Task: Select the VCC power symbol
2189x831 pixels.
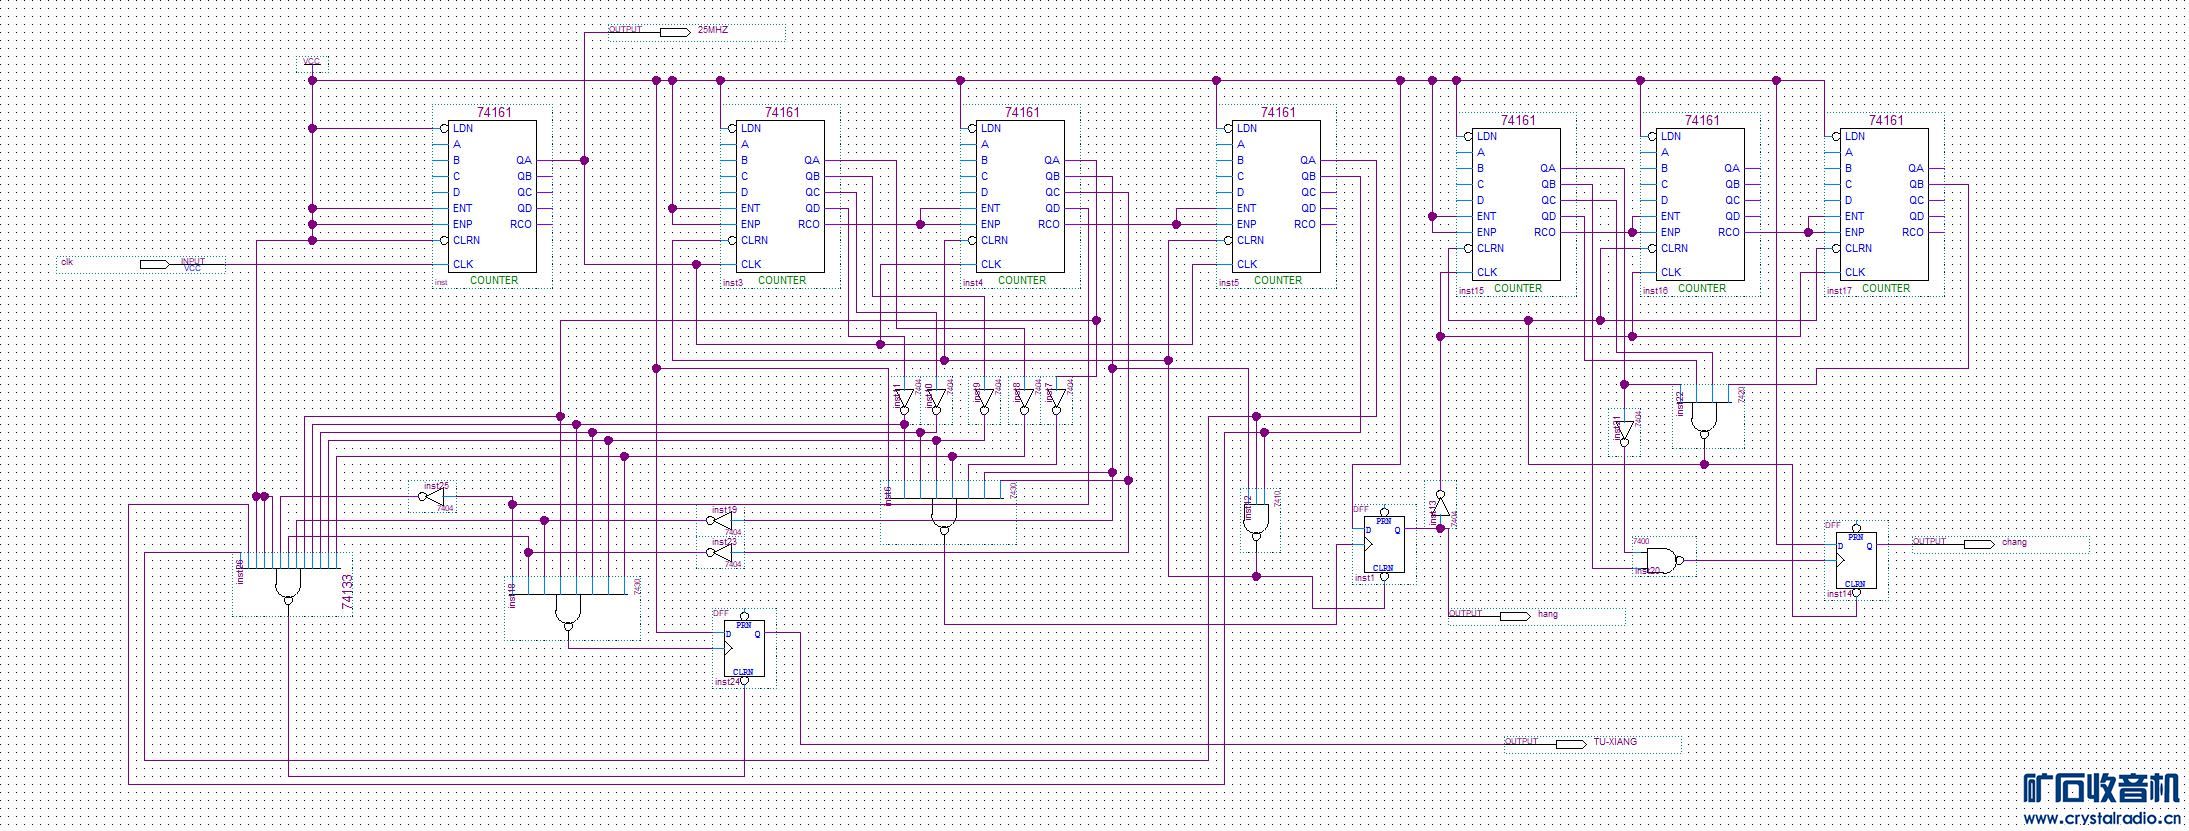Action: pyautogui.click(x=312, y=66)
